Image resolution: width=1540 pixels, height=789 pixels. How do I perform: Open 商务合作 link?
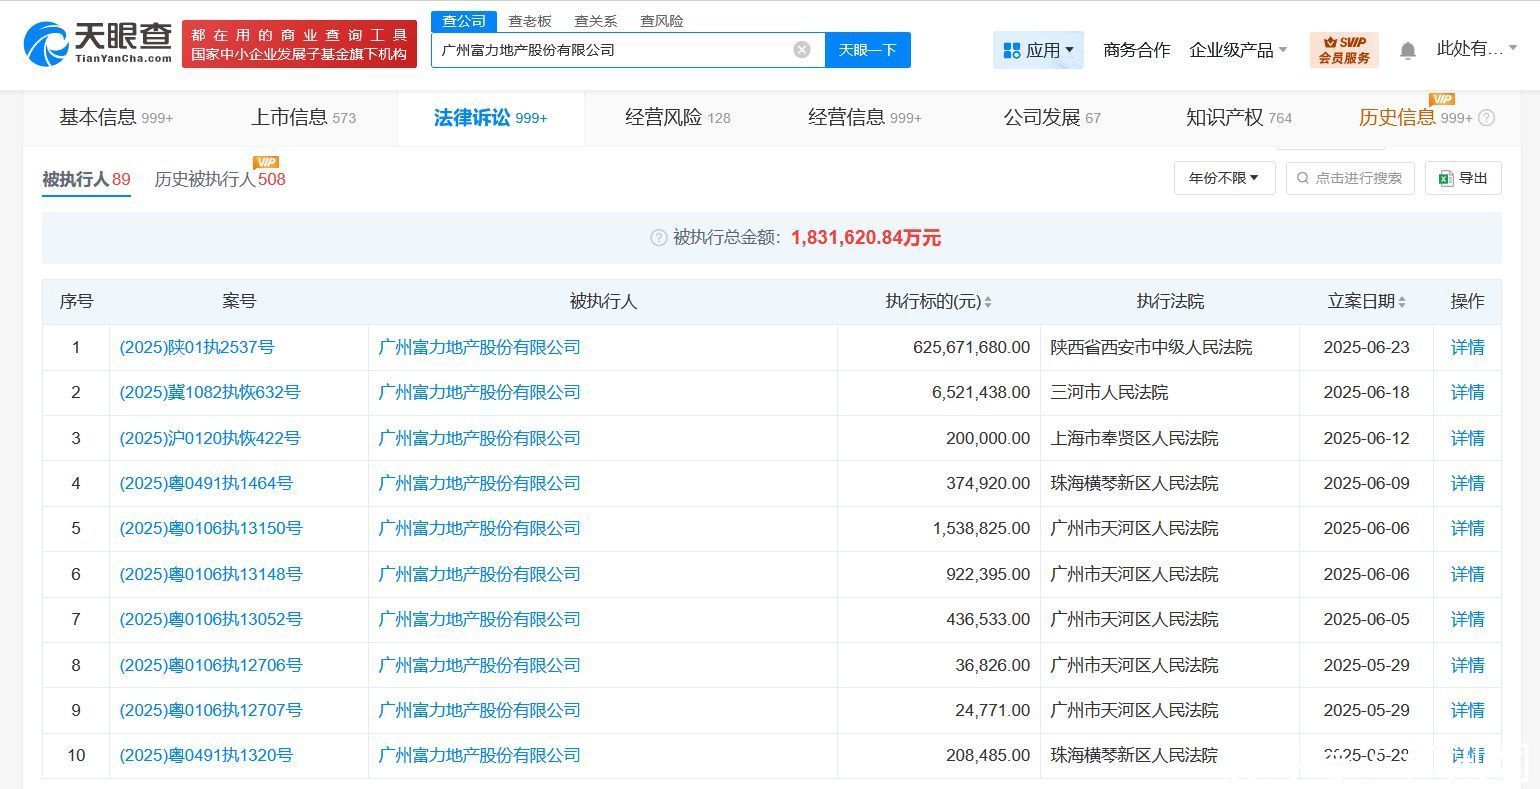click(x=1136, y=50)
